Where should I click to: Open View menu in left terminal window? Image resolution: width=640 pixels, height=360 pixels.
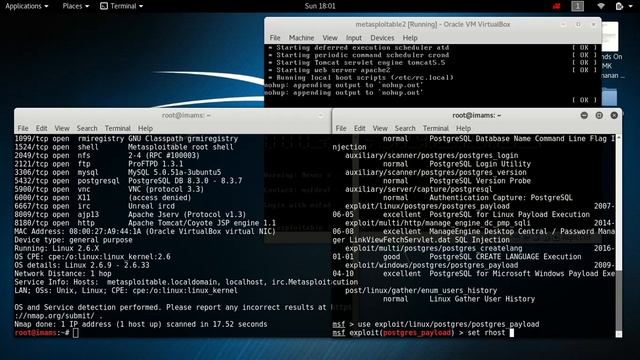point(62,128)
